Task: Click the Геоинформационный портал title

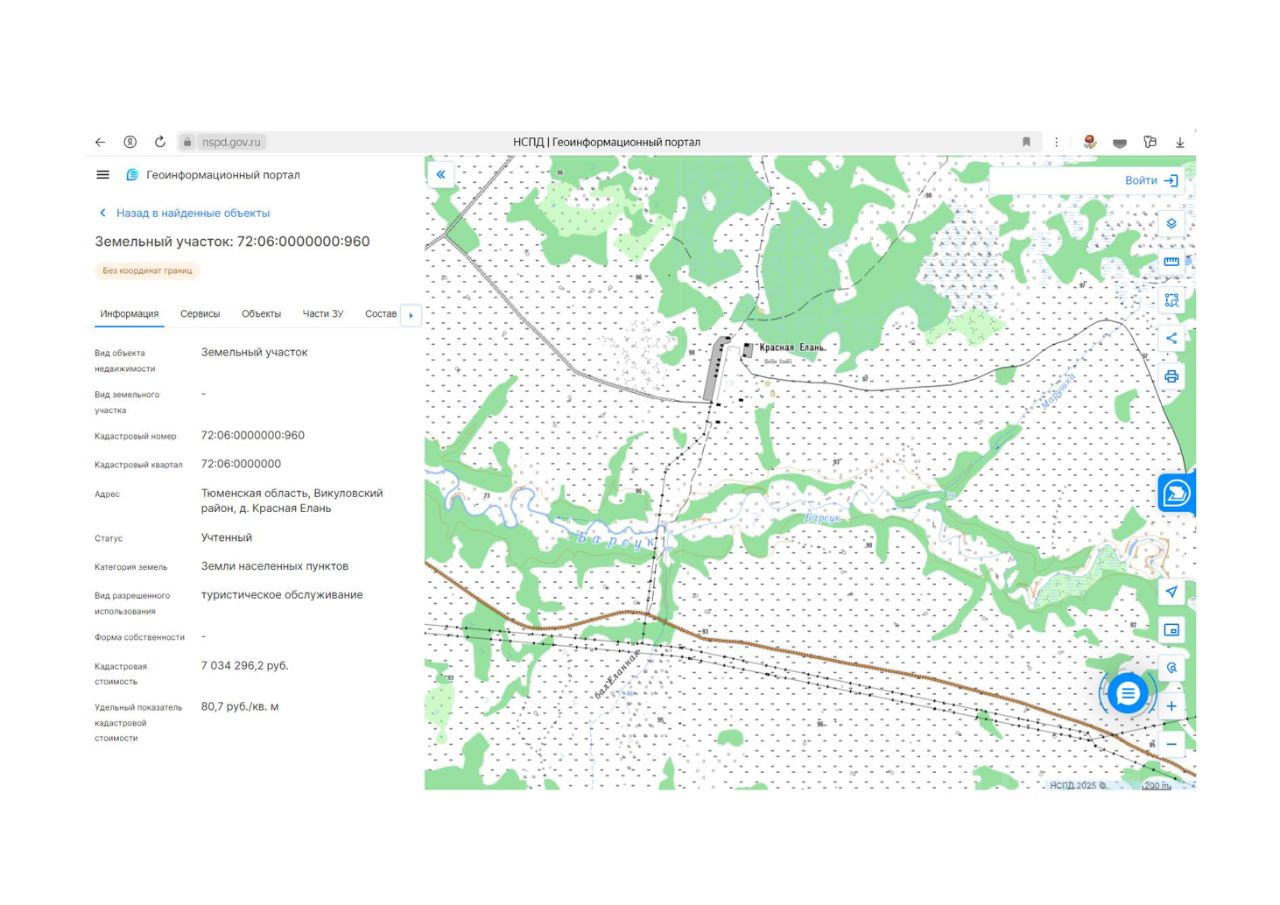Action: 223,175
